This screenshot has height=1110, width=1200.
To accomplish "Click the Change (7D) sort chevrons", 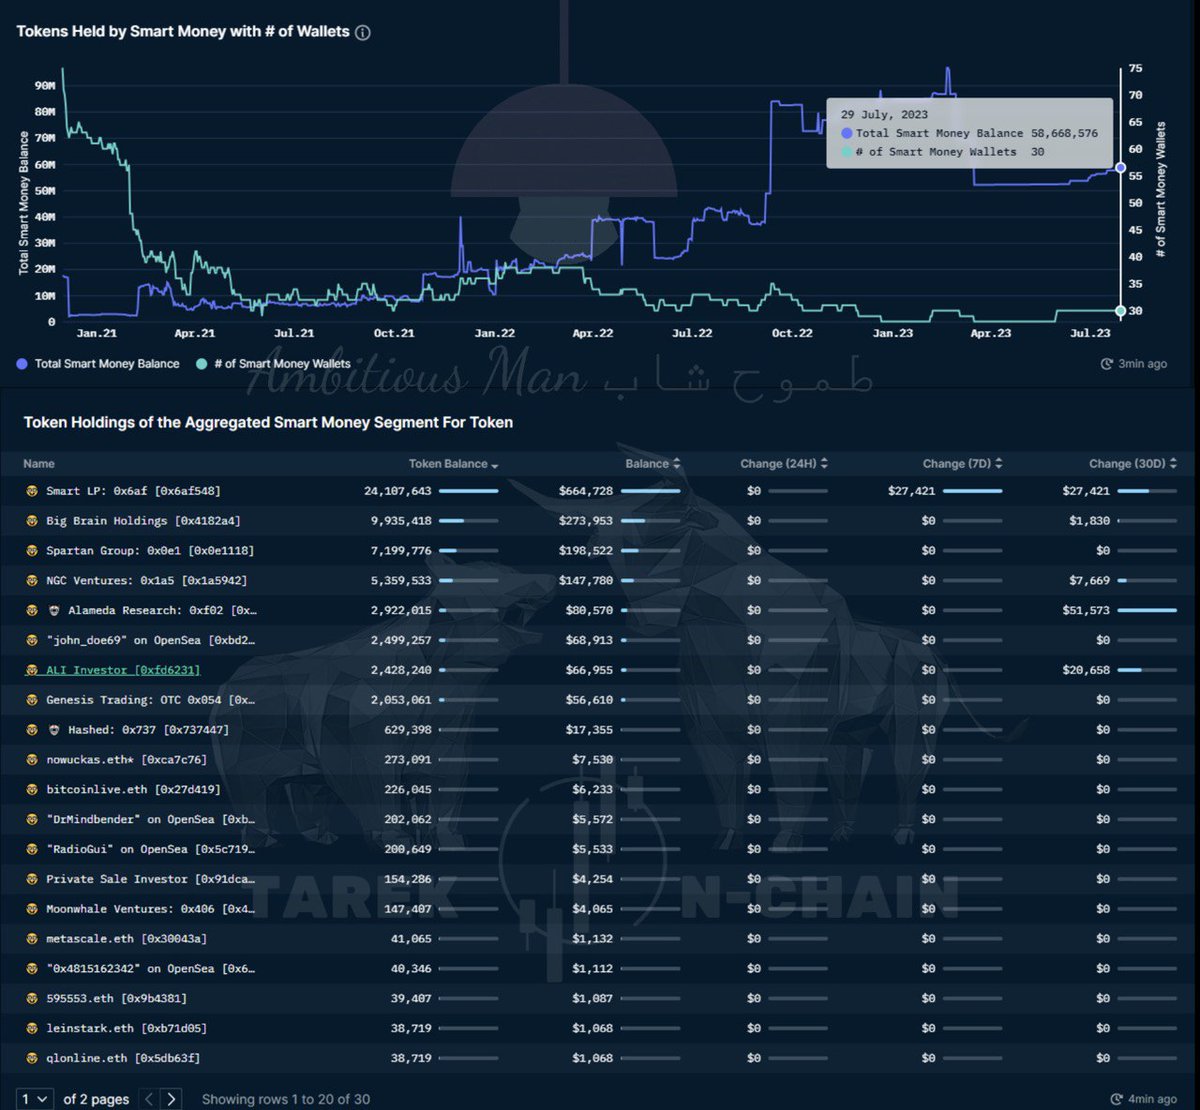I will (1001, 463).
